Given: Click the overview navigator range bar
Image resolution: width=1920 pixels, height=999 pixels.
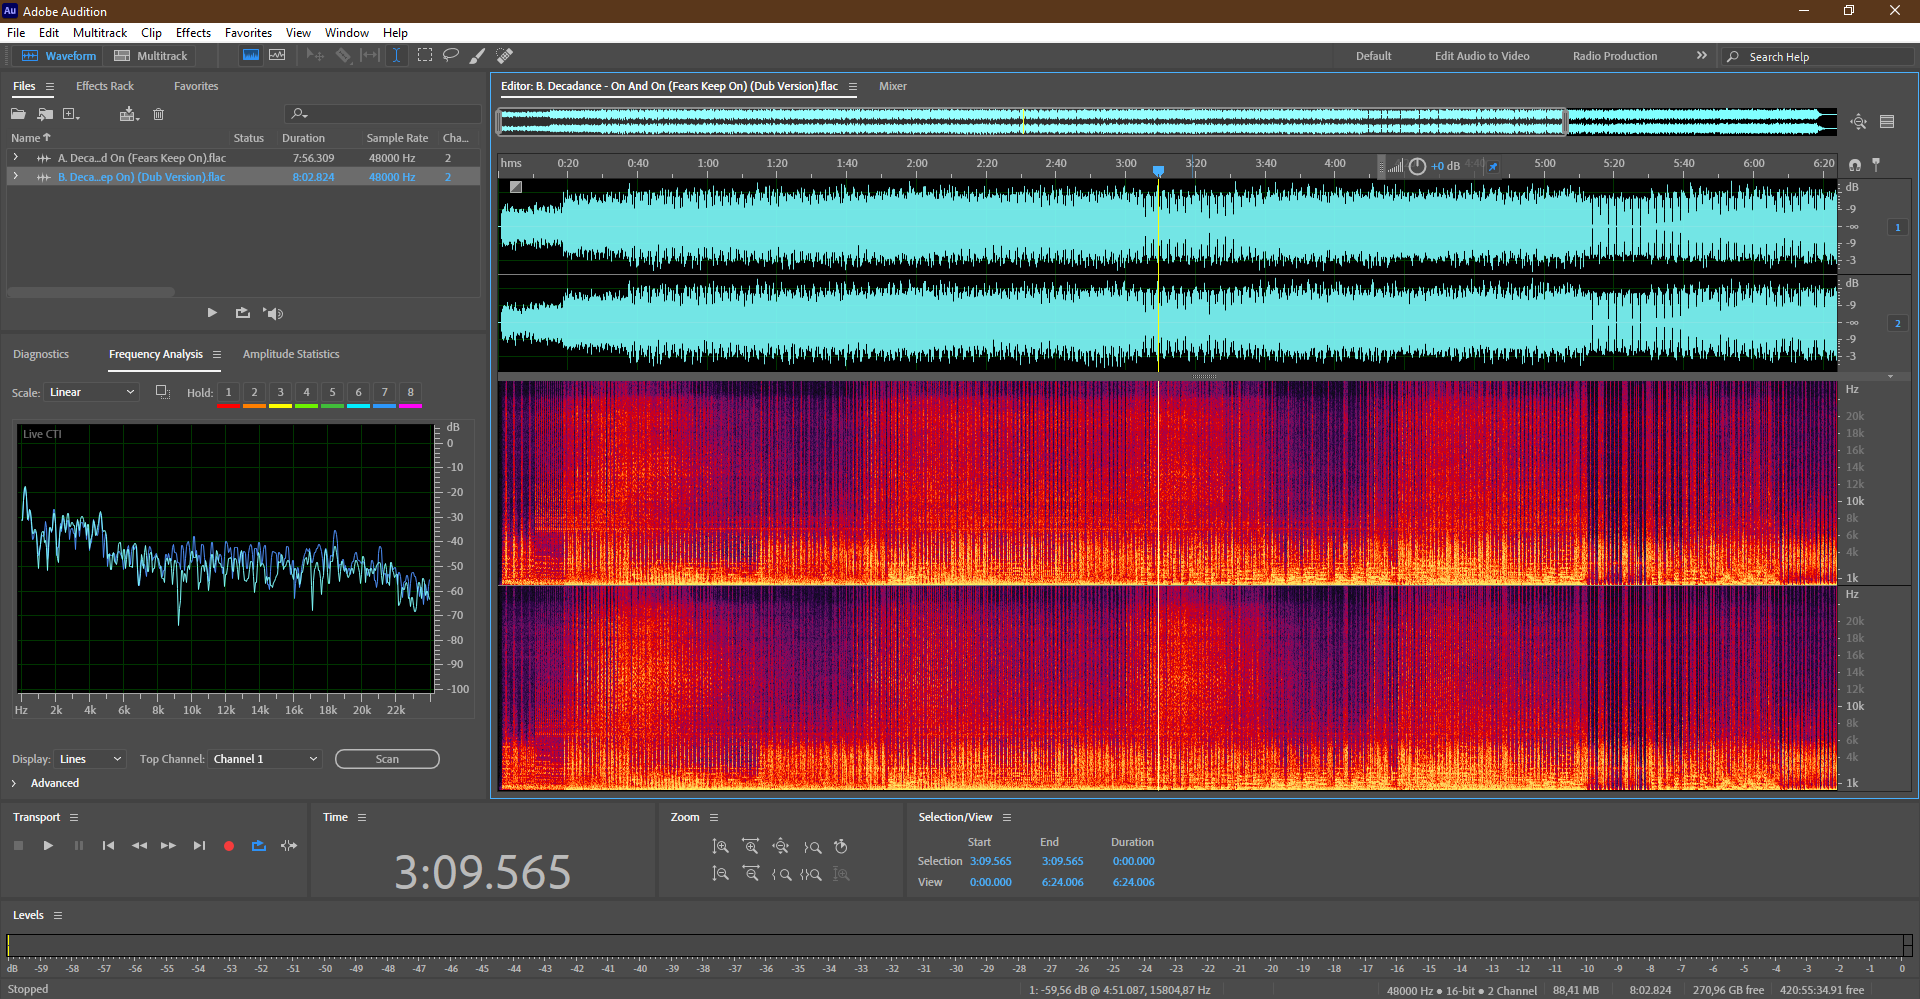Looking at the screenshot, I should coord(1032,122).
